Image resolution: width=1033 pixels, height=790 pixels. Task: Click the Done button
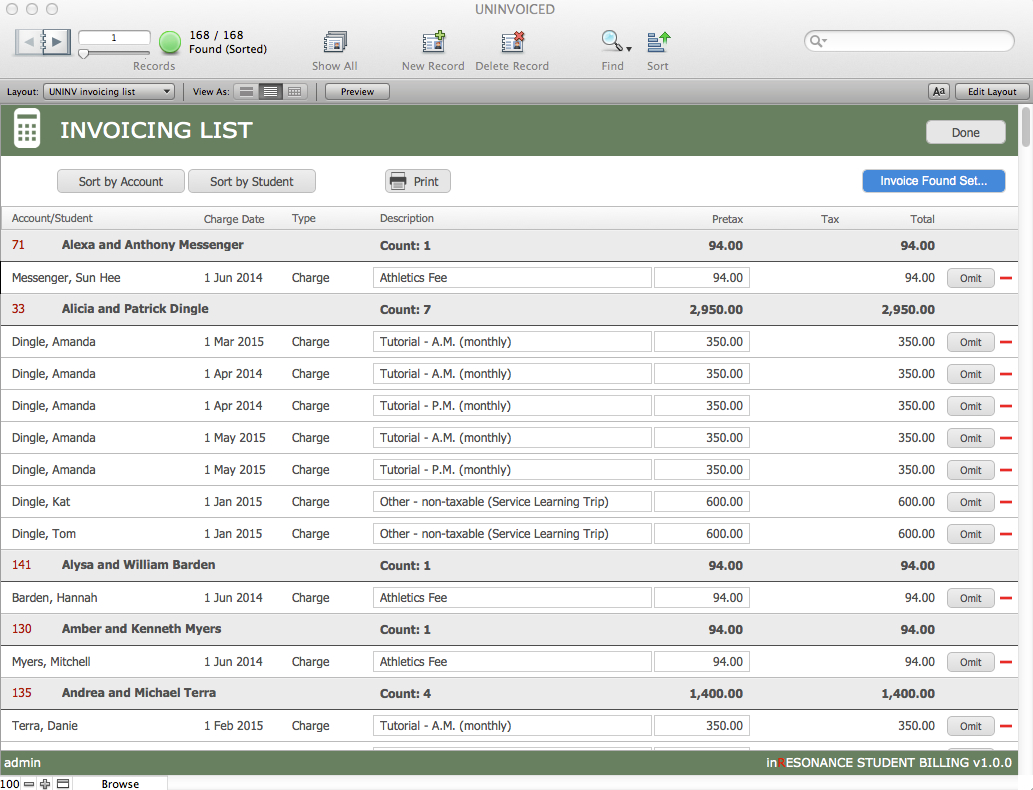965,132
